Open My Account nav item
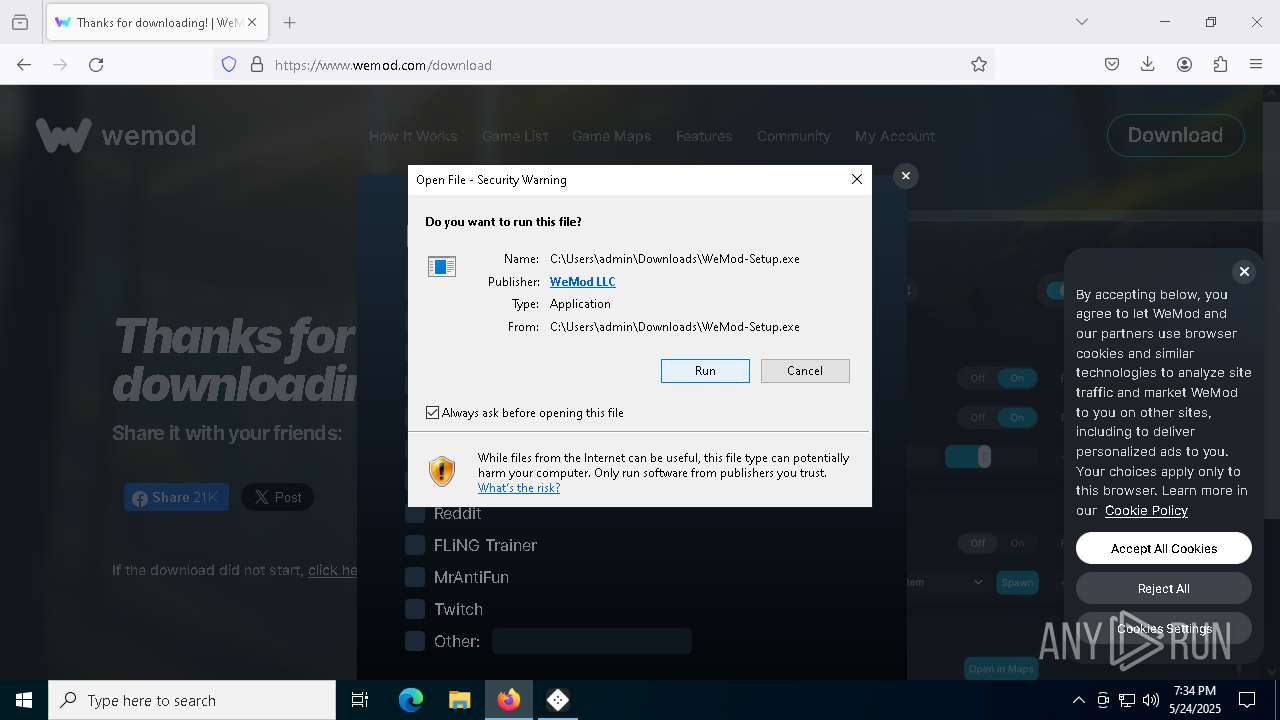1280x720 pixels. tap(895, 136)
